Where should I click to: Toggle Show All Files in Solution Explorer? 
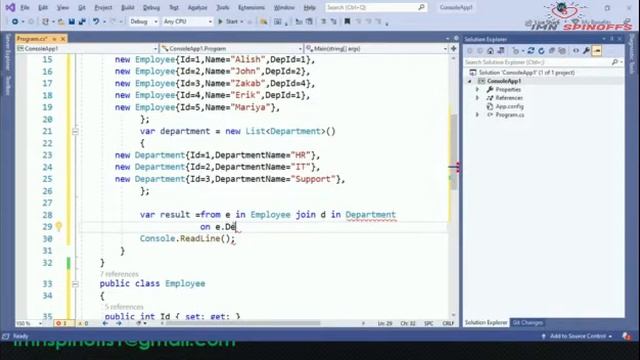(x=562, y=51)
